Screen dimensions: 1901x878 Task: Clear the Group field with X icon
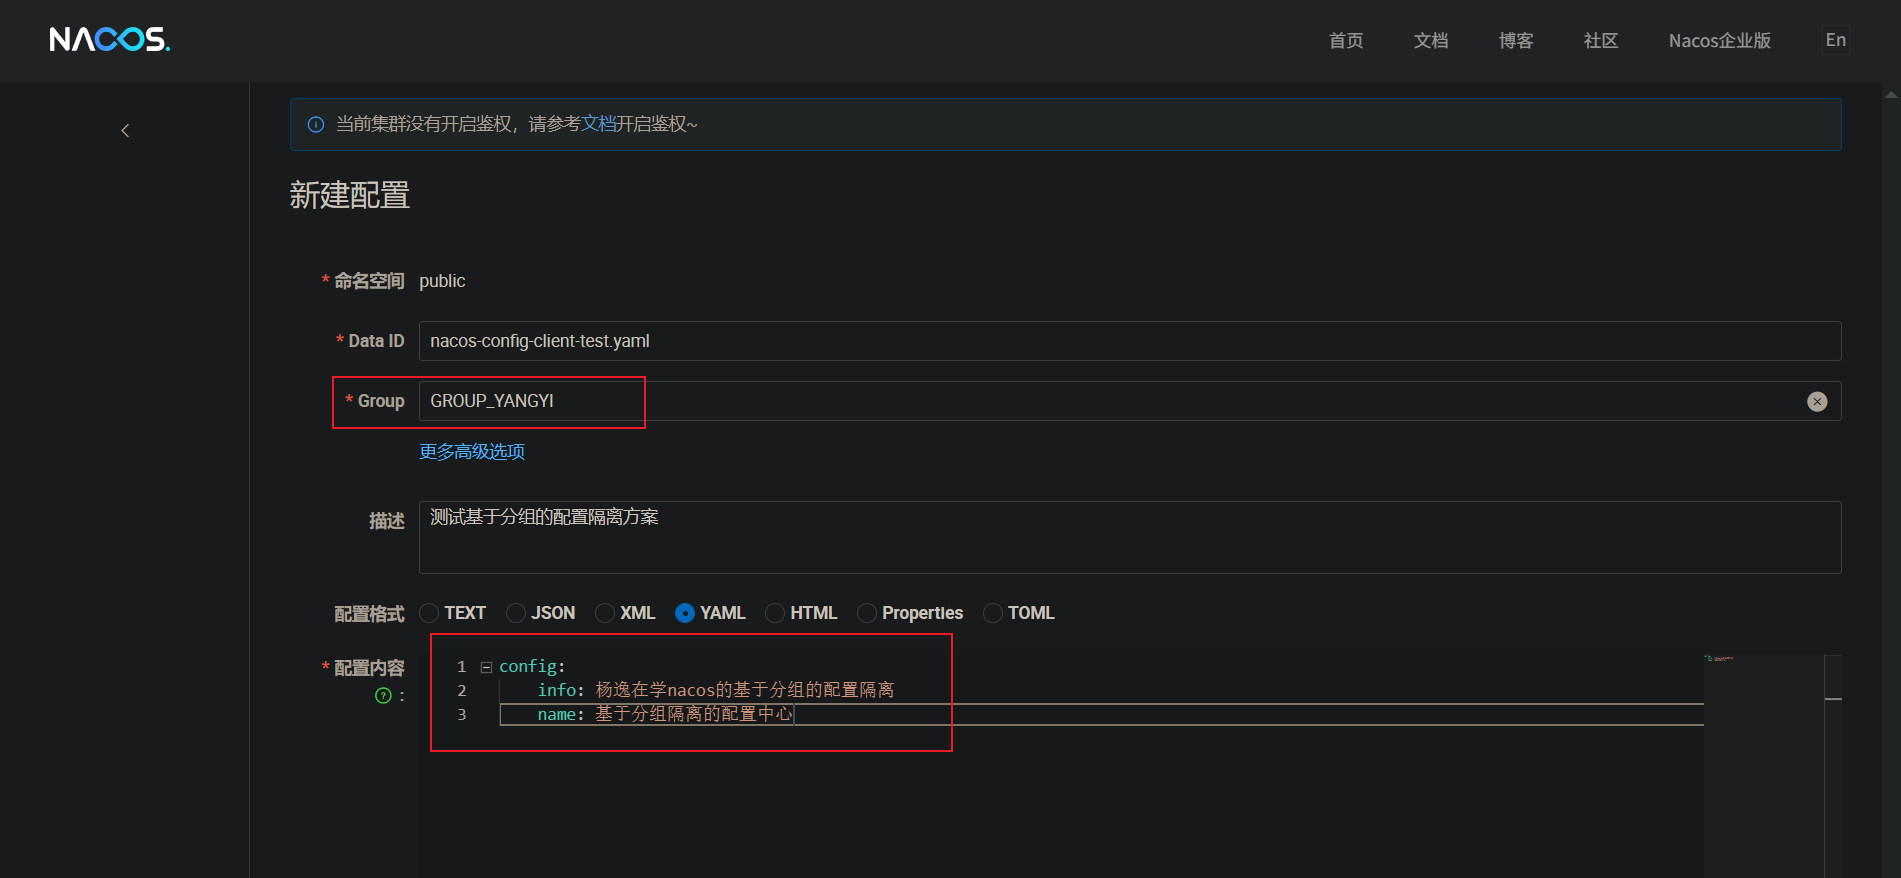(x=1817, y=401)
